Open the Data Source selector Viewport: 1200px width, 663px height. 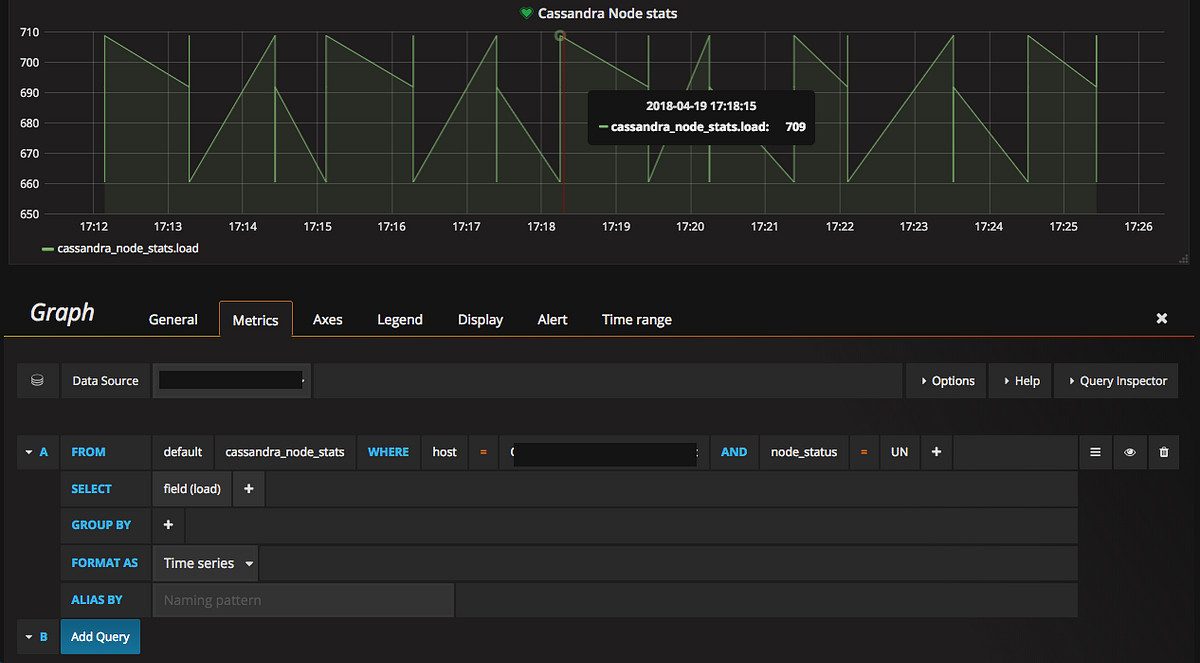pos(230,380)
